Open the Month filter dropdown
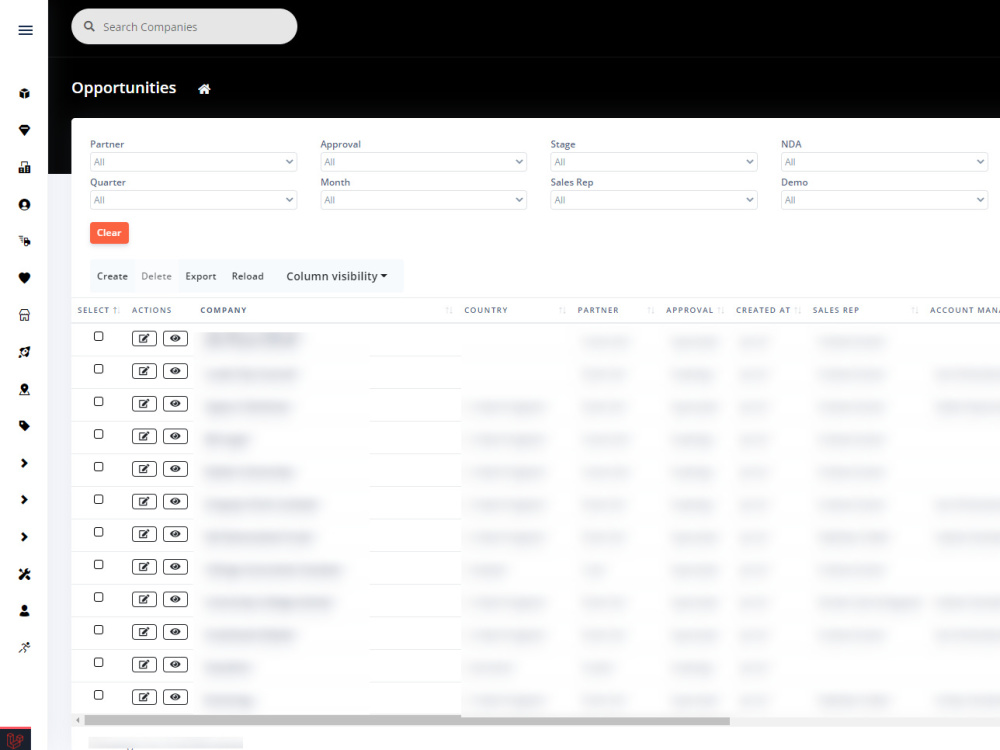 pyautogui.click(x=423, y=200)
